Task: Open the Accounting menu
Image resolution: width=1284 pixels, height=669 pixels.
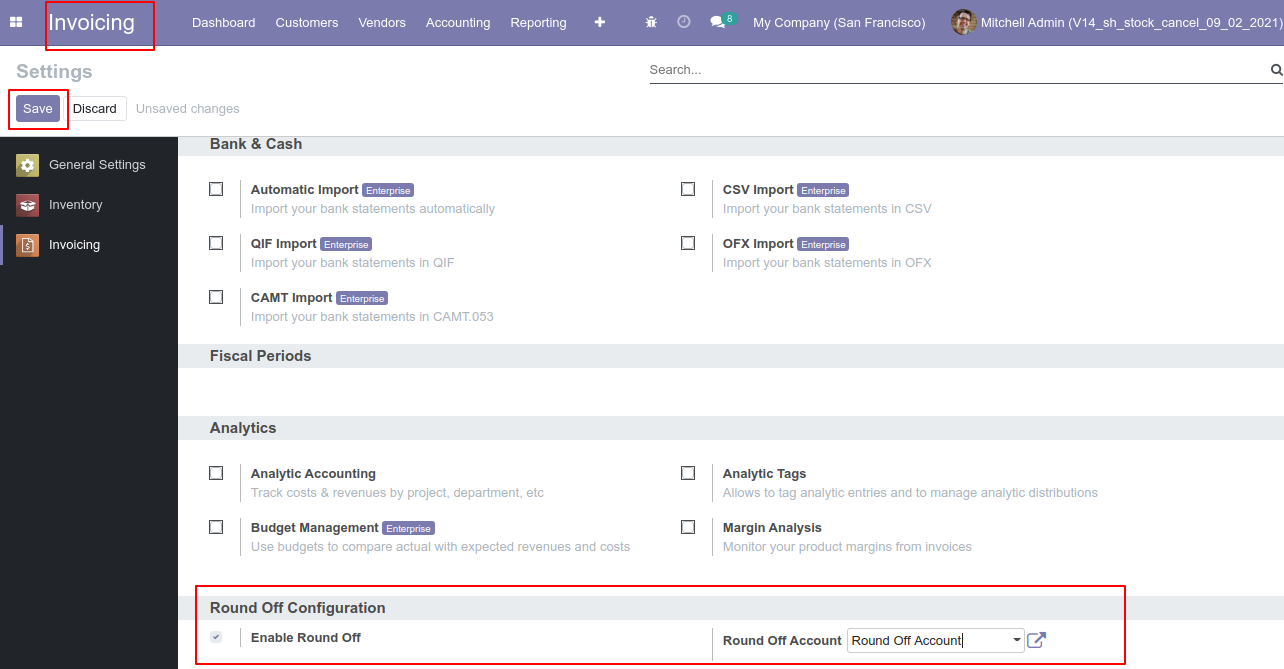Action: pos(458,22)
